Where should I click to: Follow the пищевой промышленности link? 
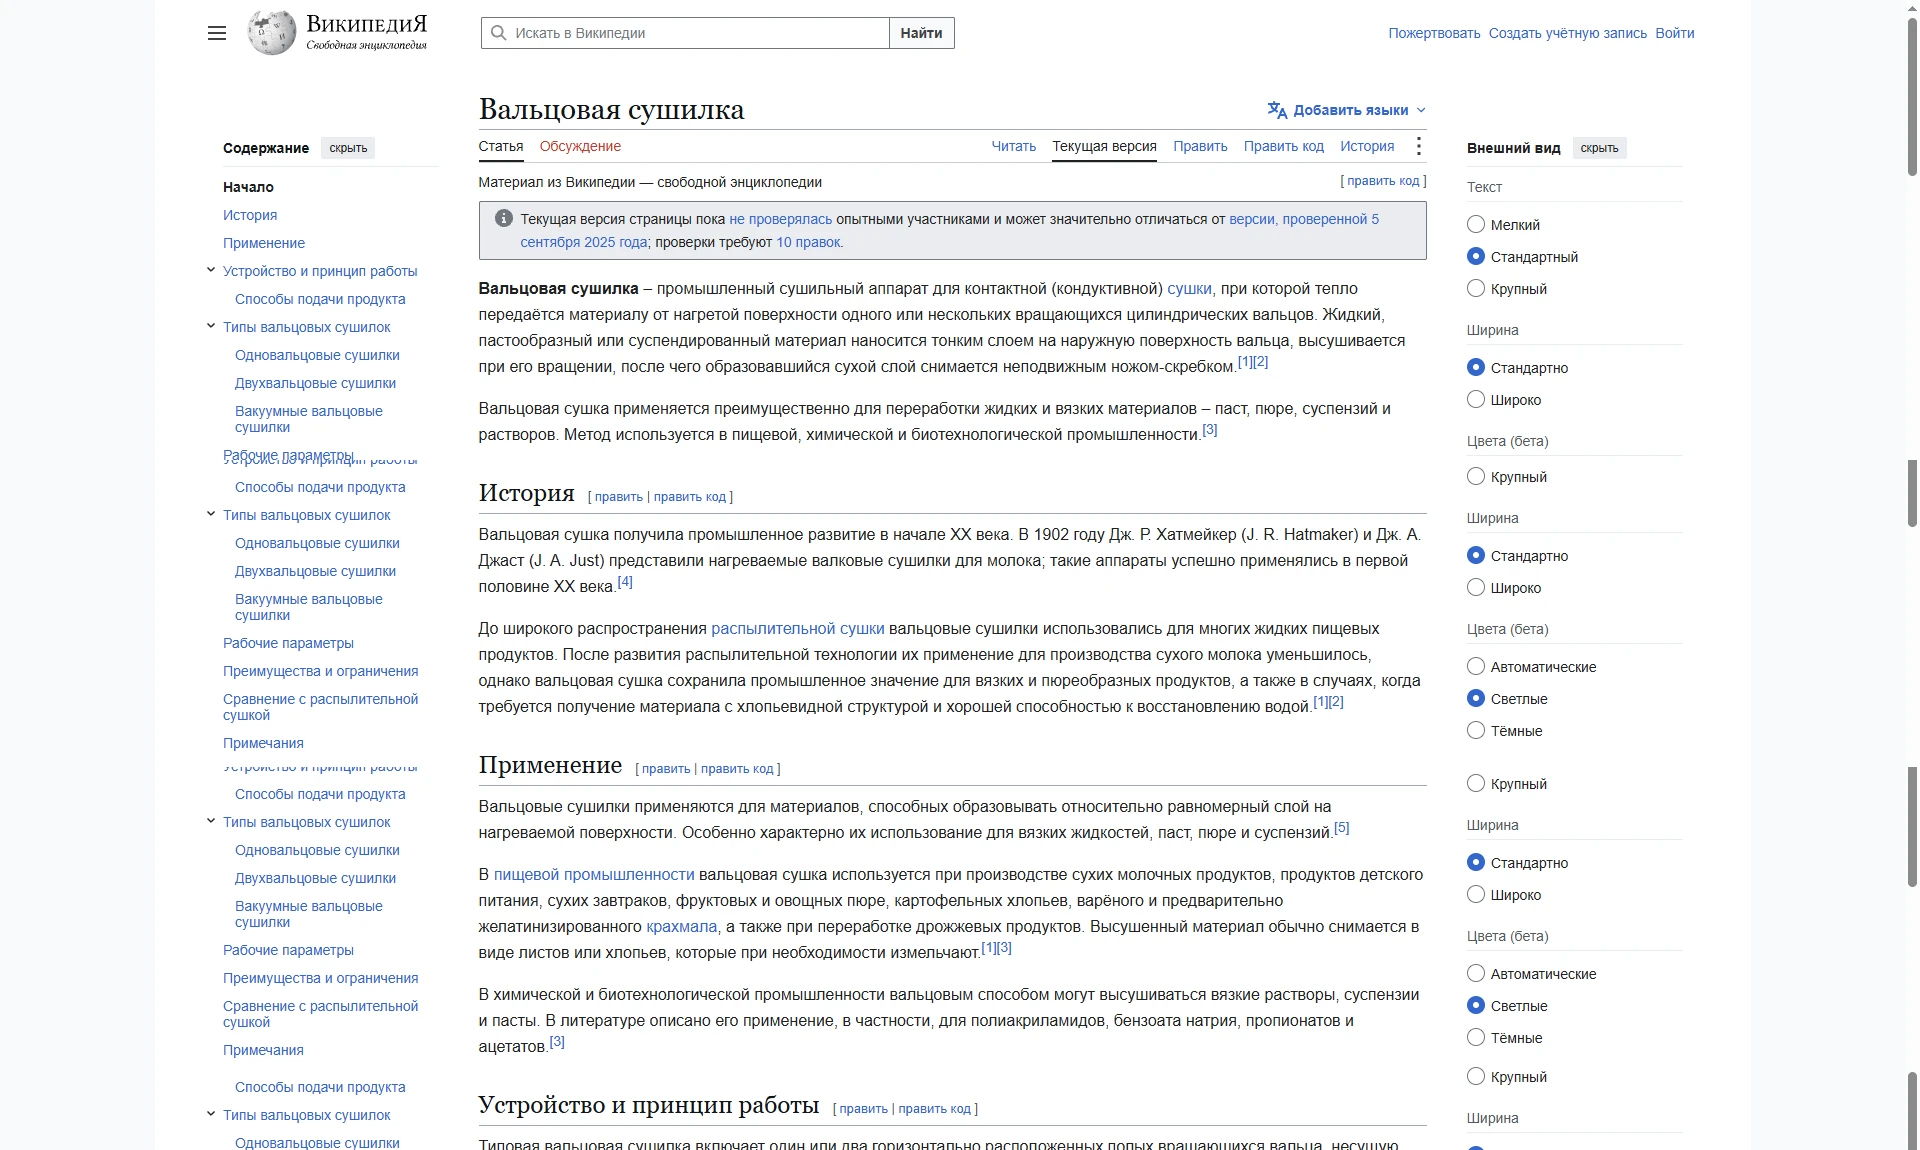594,874
